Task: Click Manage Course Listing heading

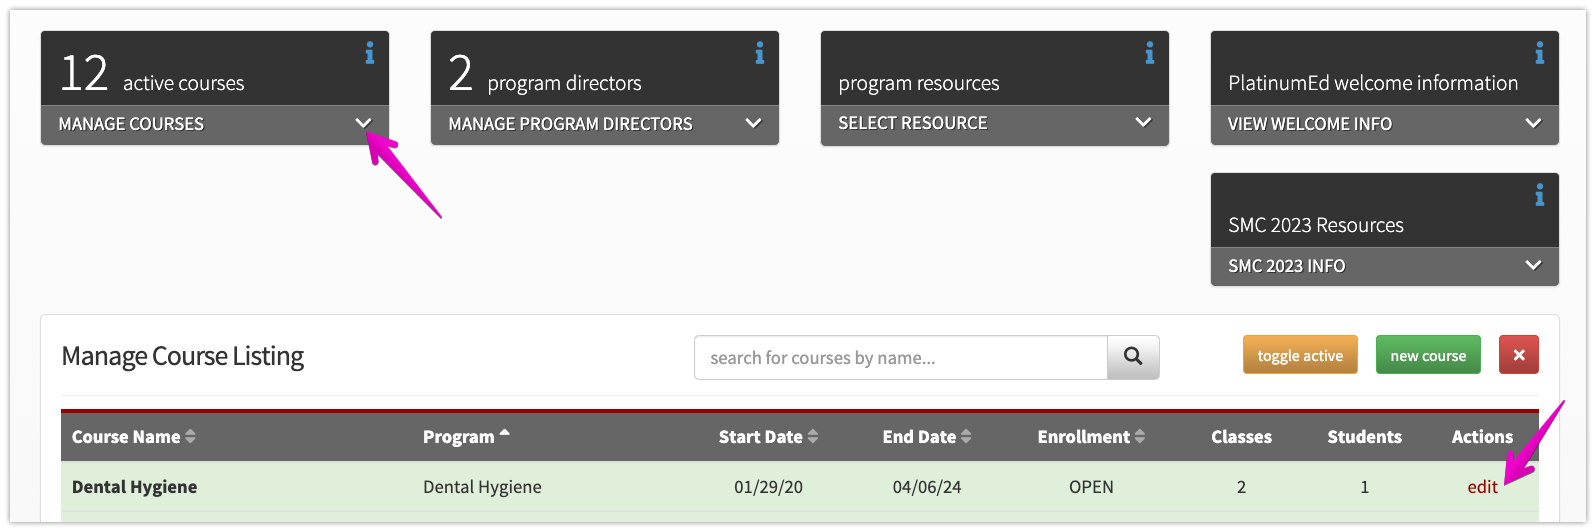Action: [x=183, y=356]
